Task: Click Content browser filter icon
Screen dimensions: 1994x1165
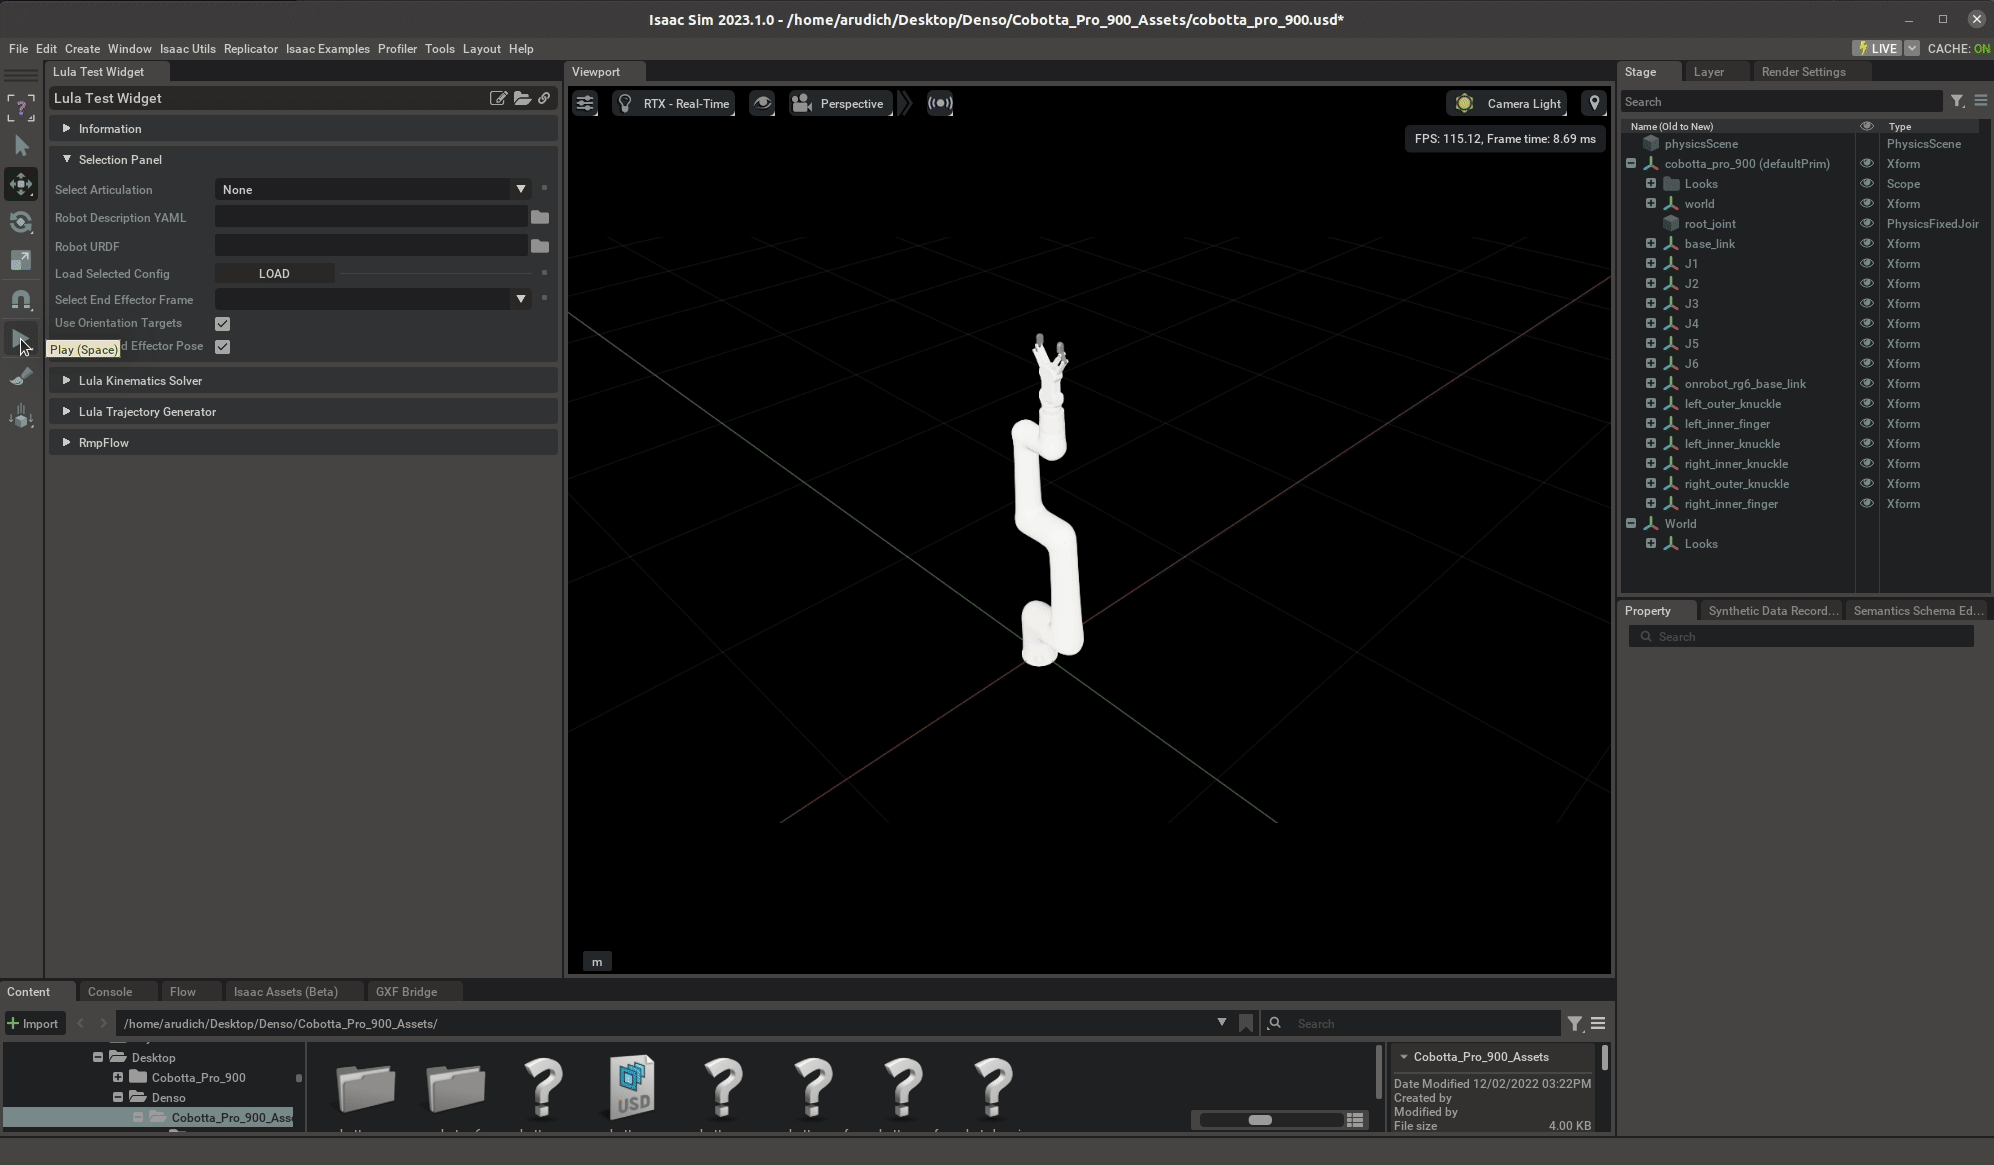Action: point(1575,1023)
